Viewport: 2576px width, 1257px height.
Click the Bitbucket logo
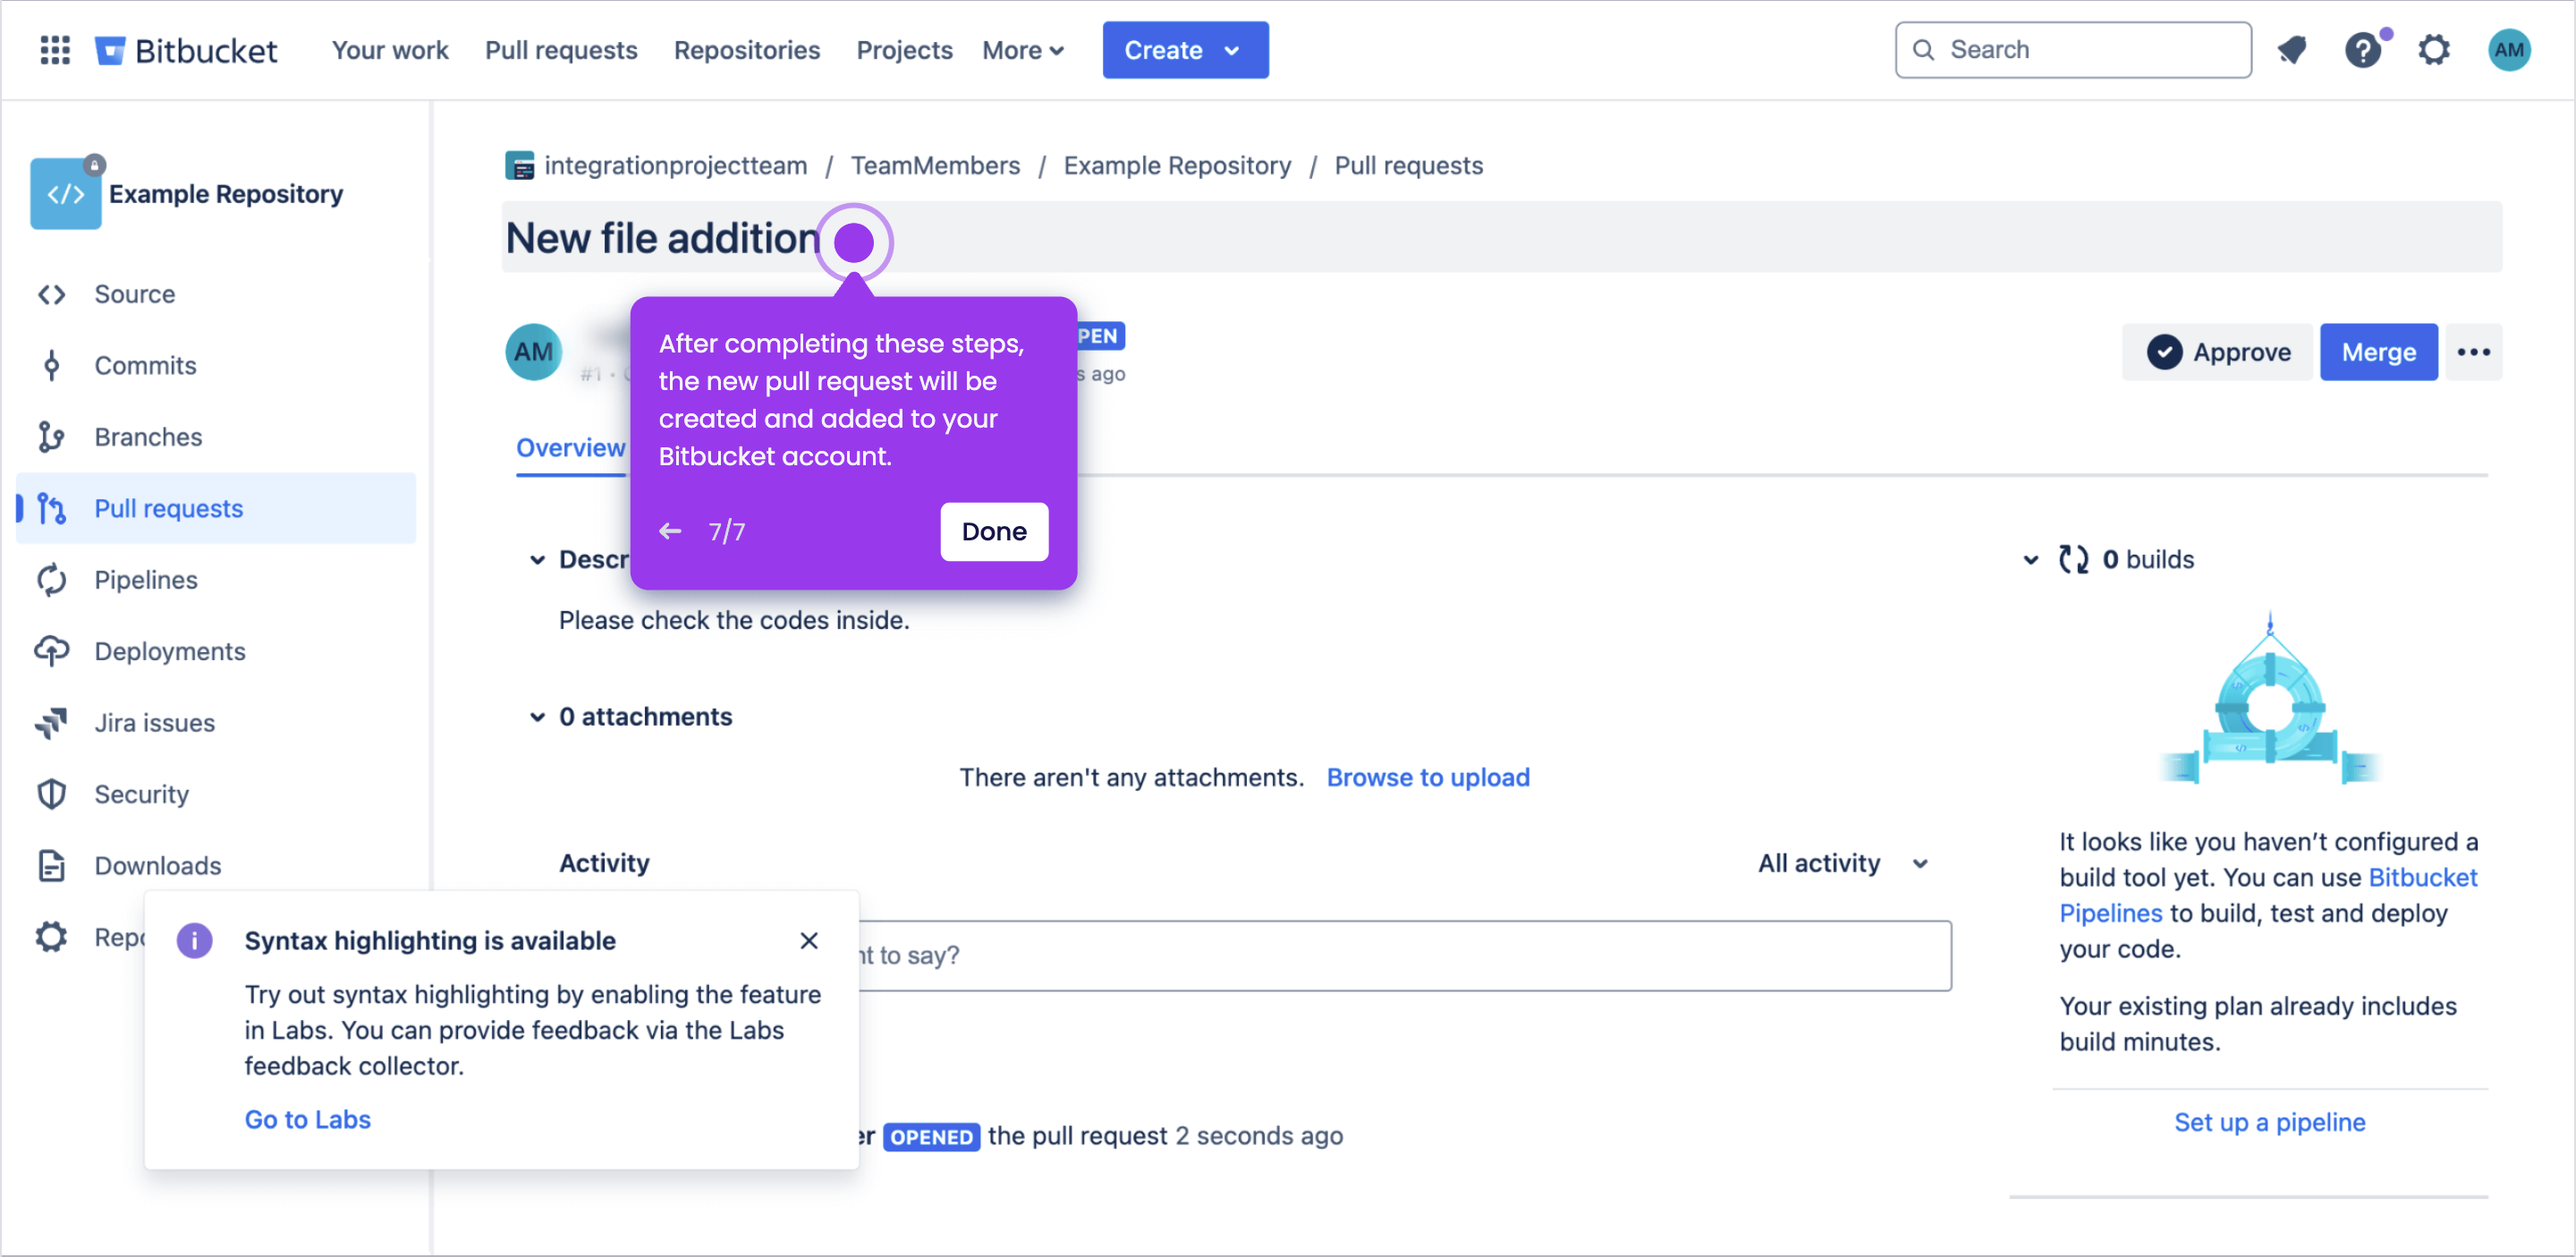pyautogui.click(x=186, y=50)
